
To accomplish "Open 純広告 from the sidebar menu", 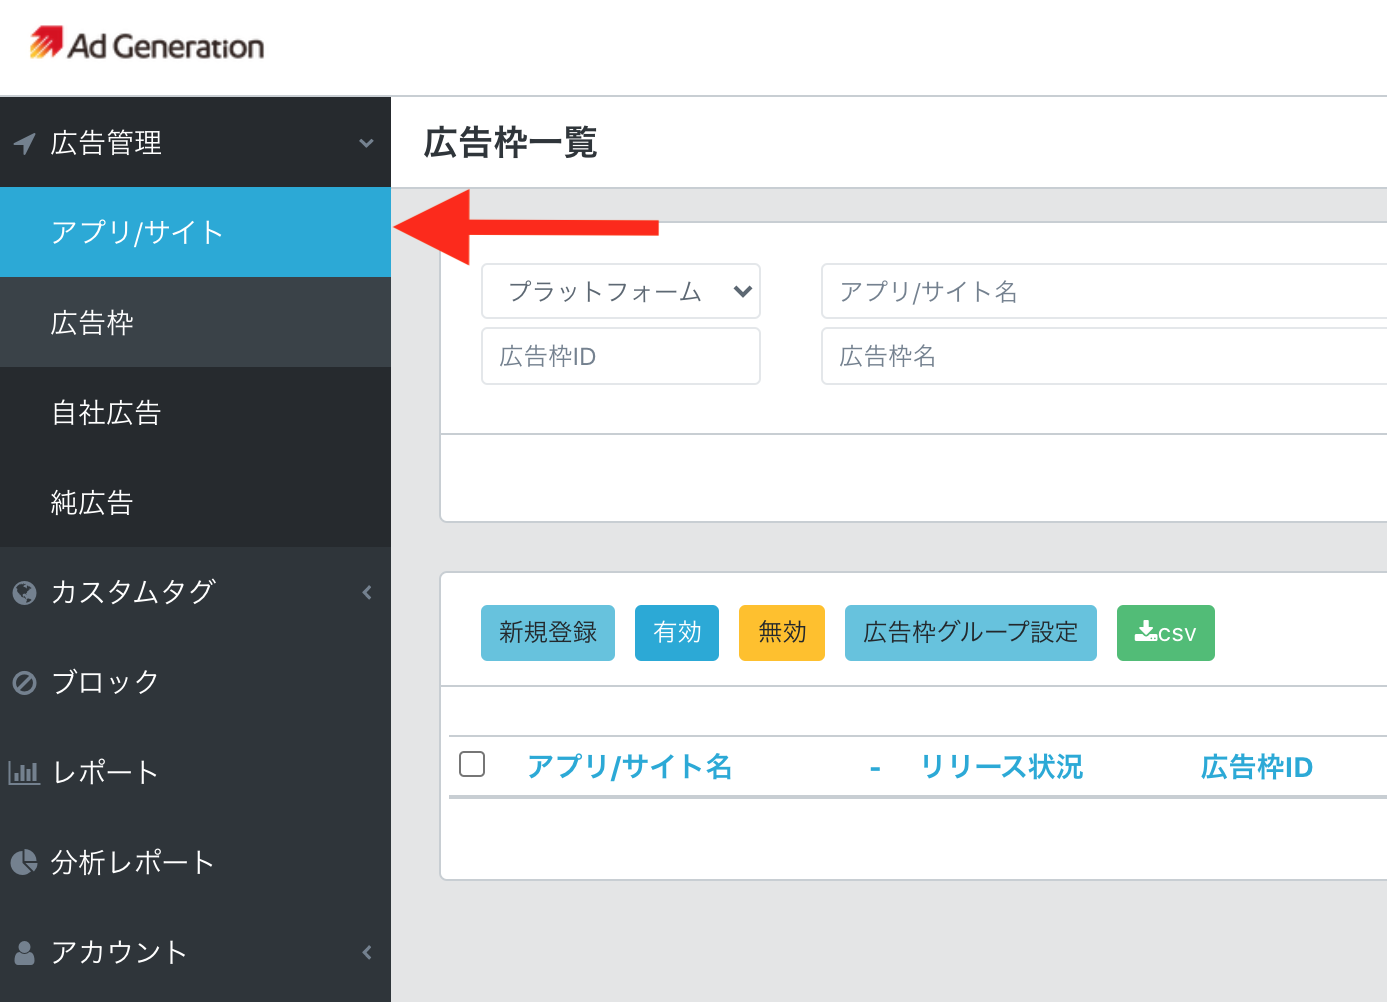I will click(92, 502).
